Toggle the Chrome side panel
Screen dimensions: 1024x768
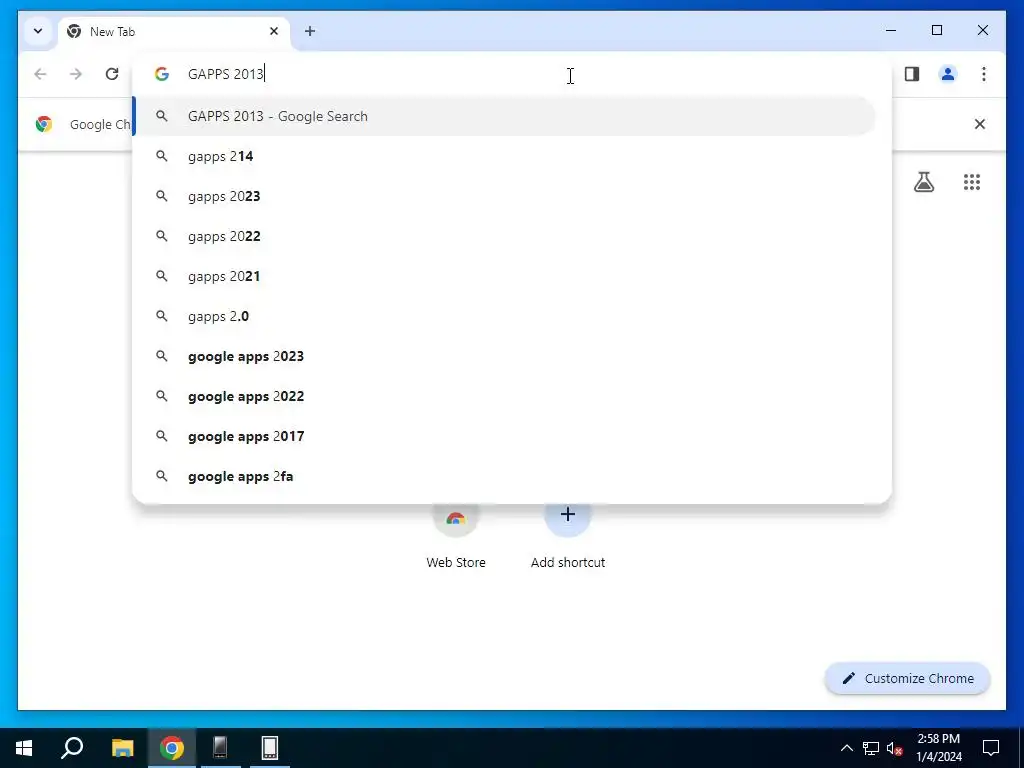(x=912, y=74)
